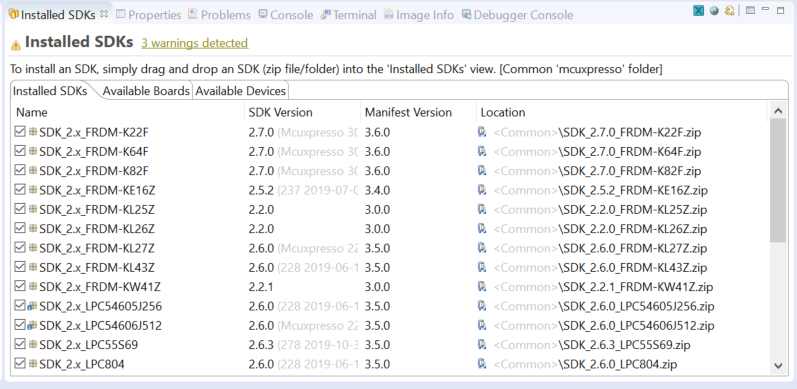Switch to the Problems view tab
This screenshot has height=389, width=797.
(x=220, y=15)
